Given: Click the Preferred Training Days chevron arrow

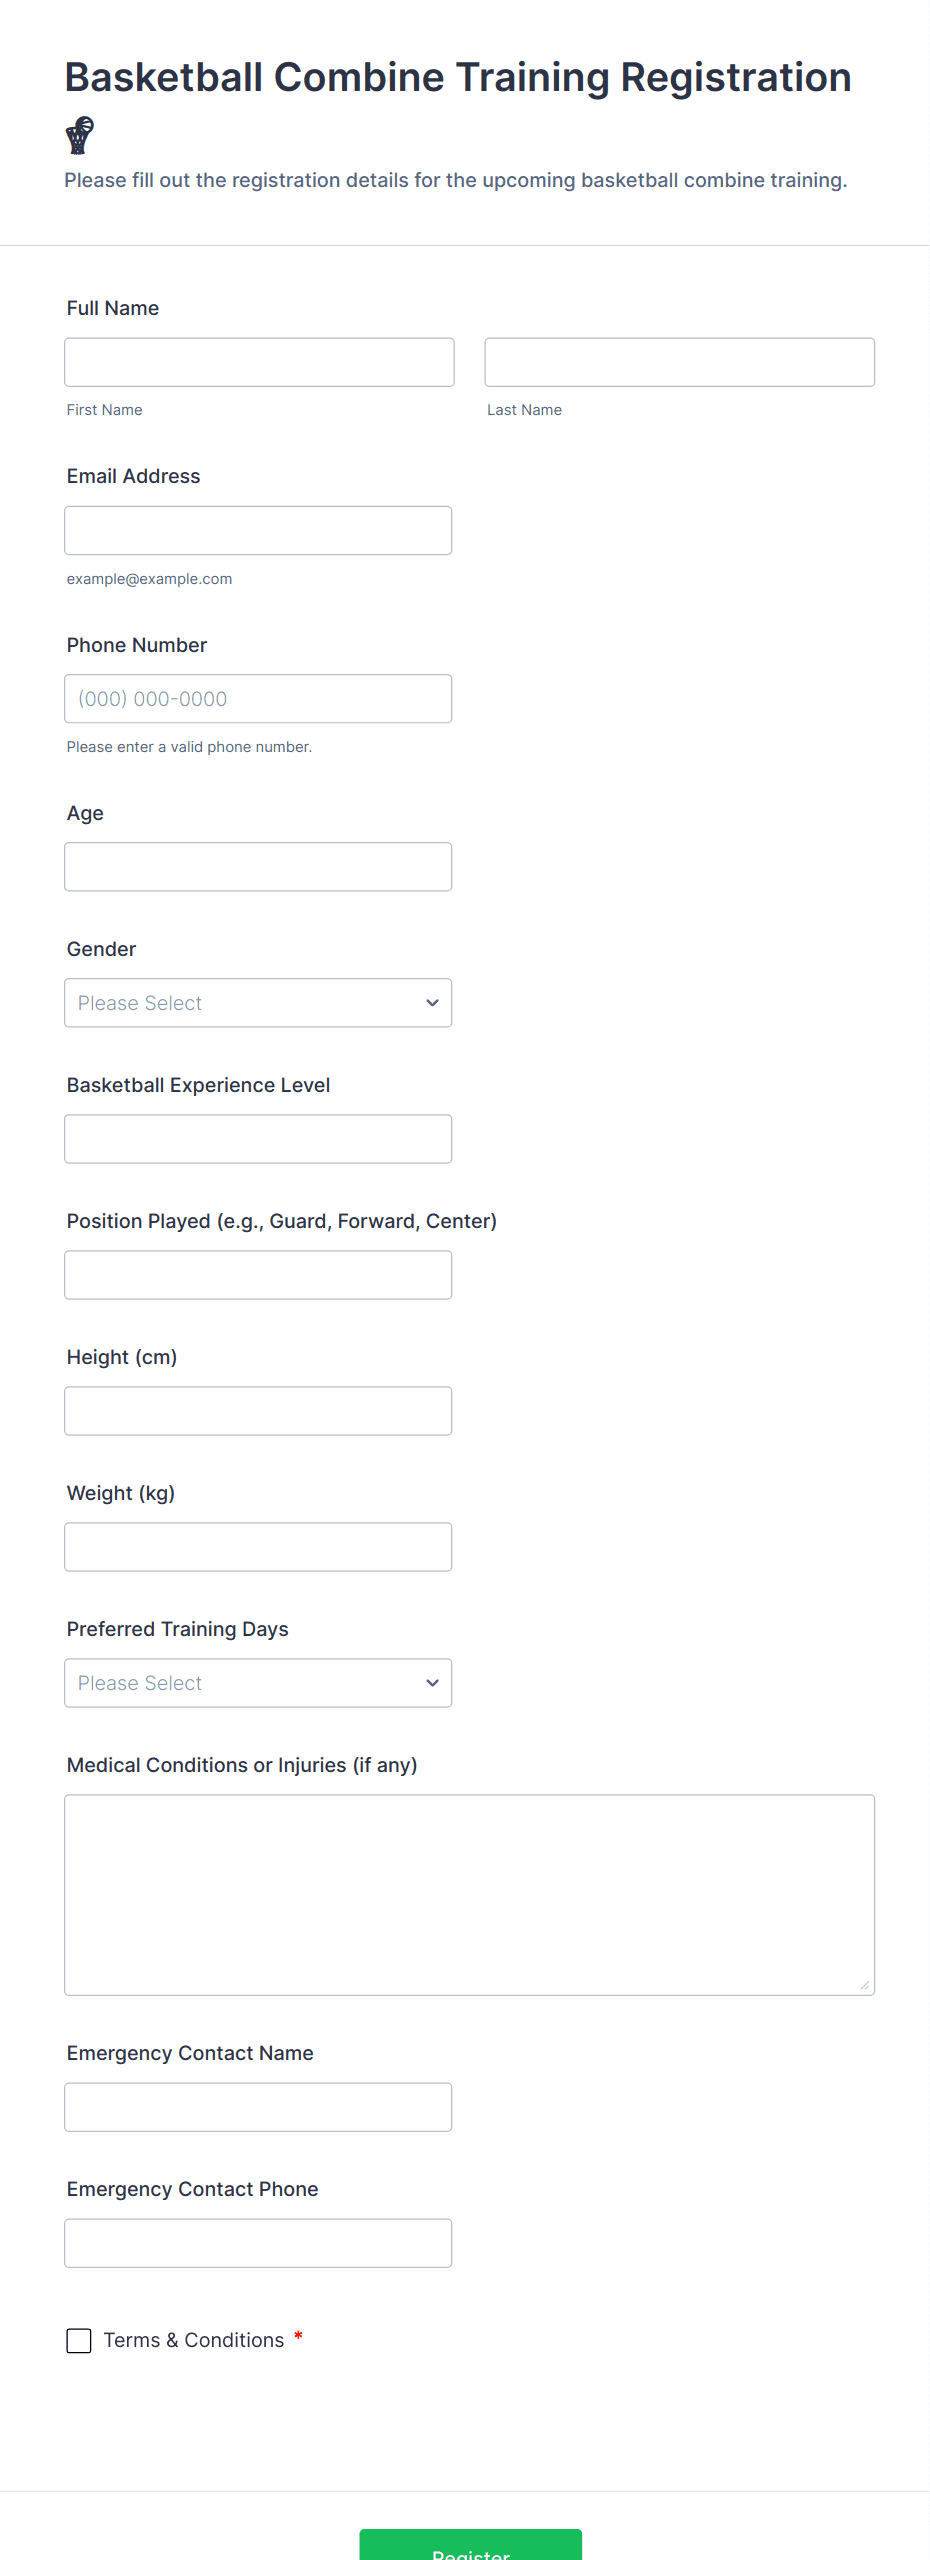Looking at the screenshot, I should [432, 1683].
